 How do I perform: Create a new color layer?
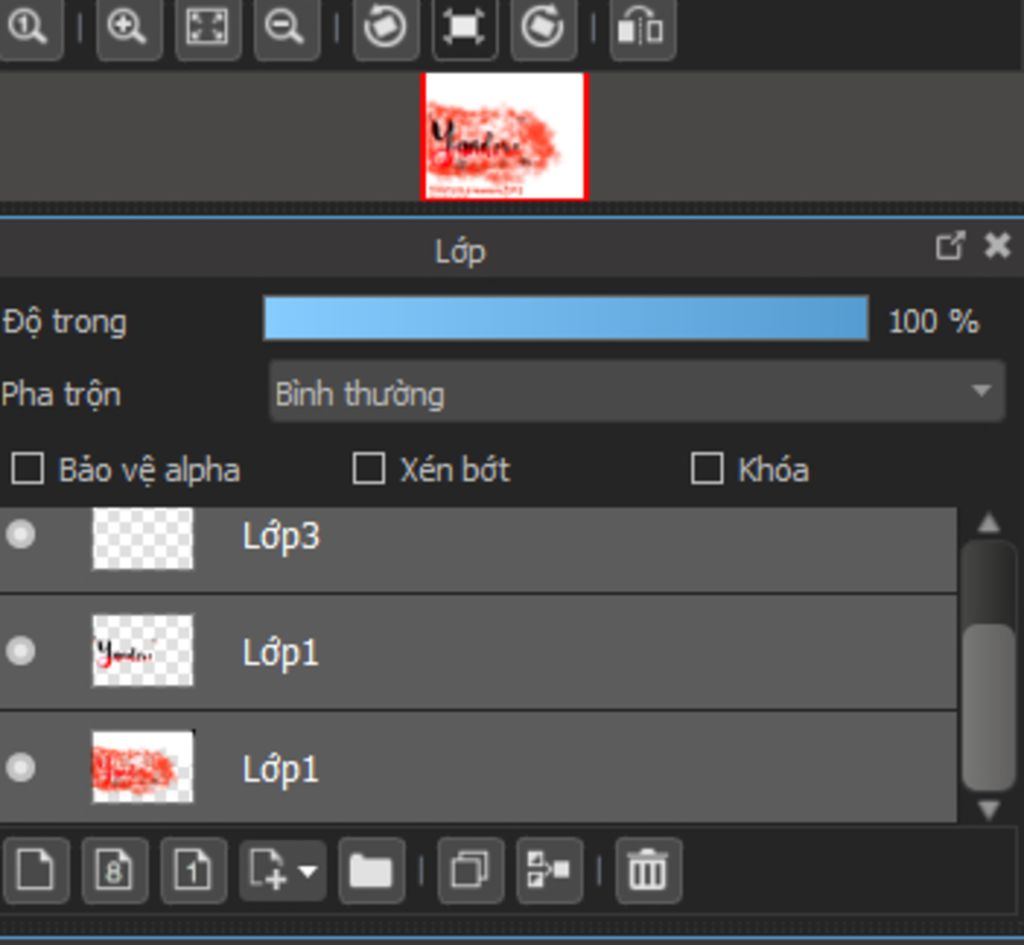tap(35, 870)
